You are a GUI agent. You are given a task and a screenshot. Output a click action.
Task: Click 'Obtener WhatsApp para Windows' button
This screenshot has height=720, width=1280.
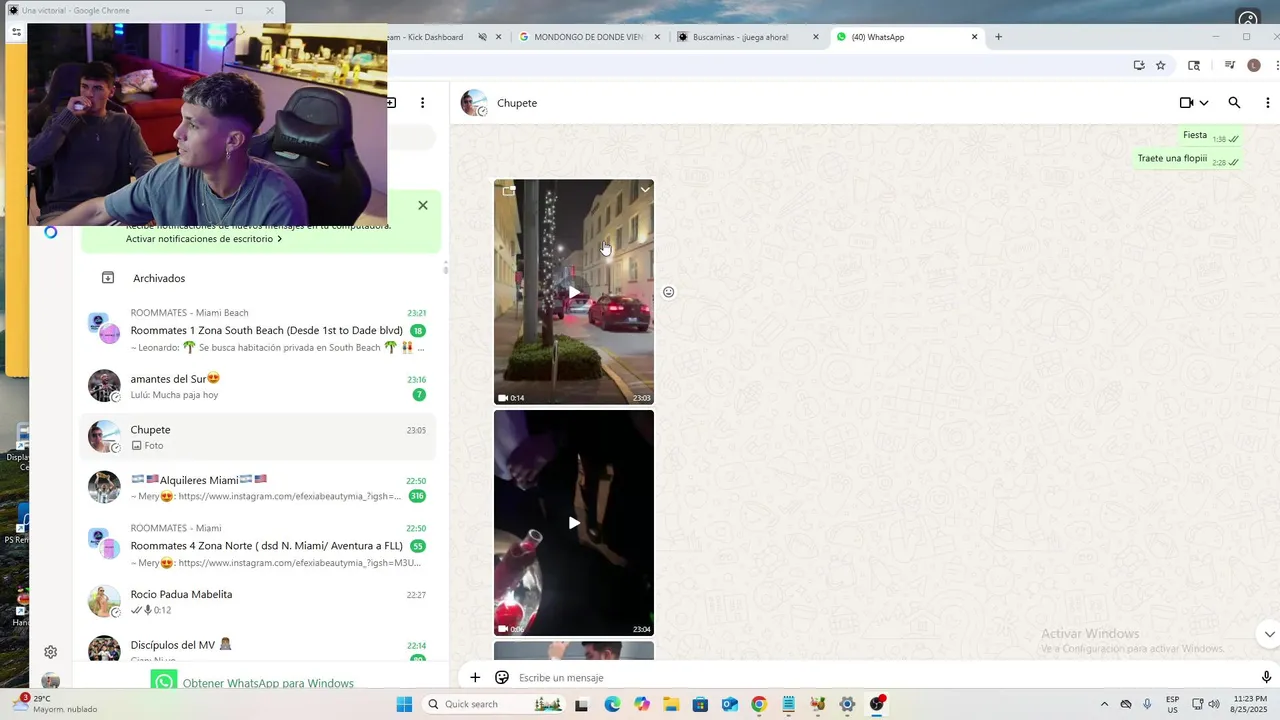point(254,683)
